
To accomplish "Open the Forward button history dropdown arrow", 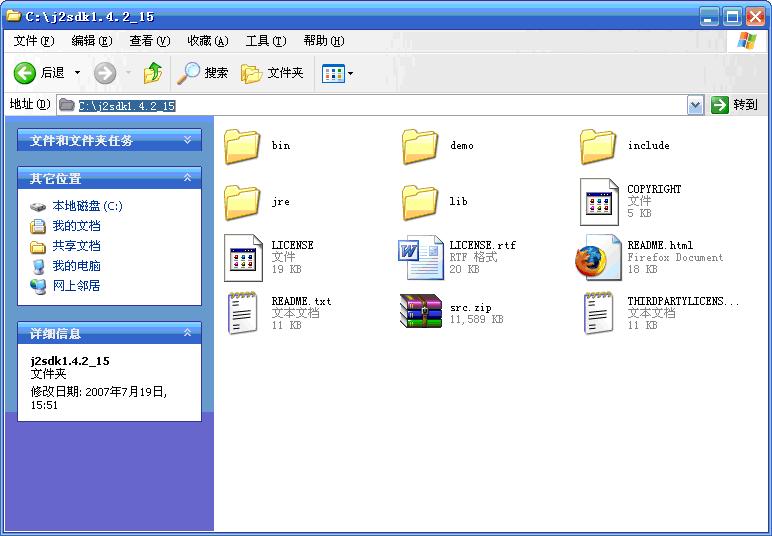I will coord(128,73).
